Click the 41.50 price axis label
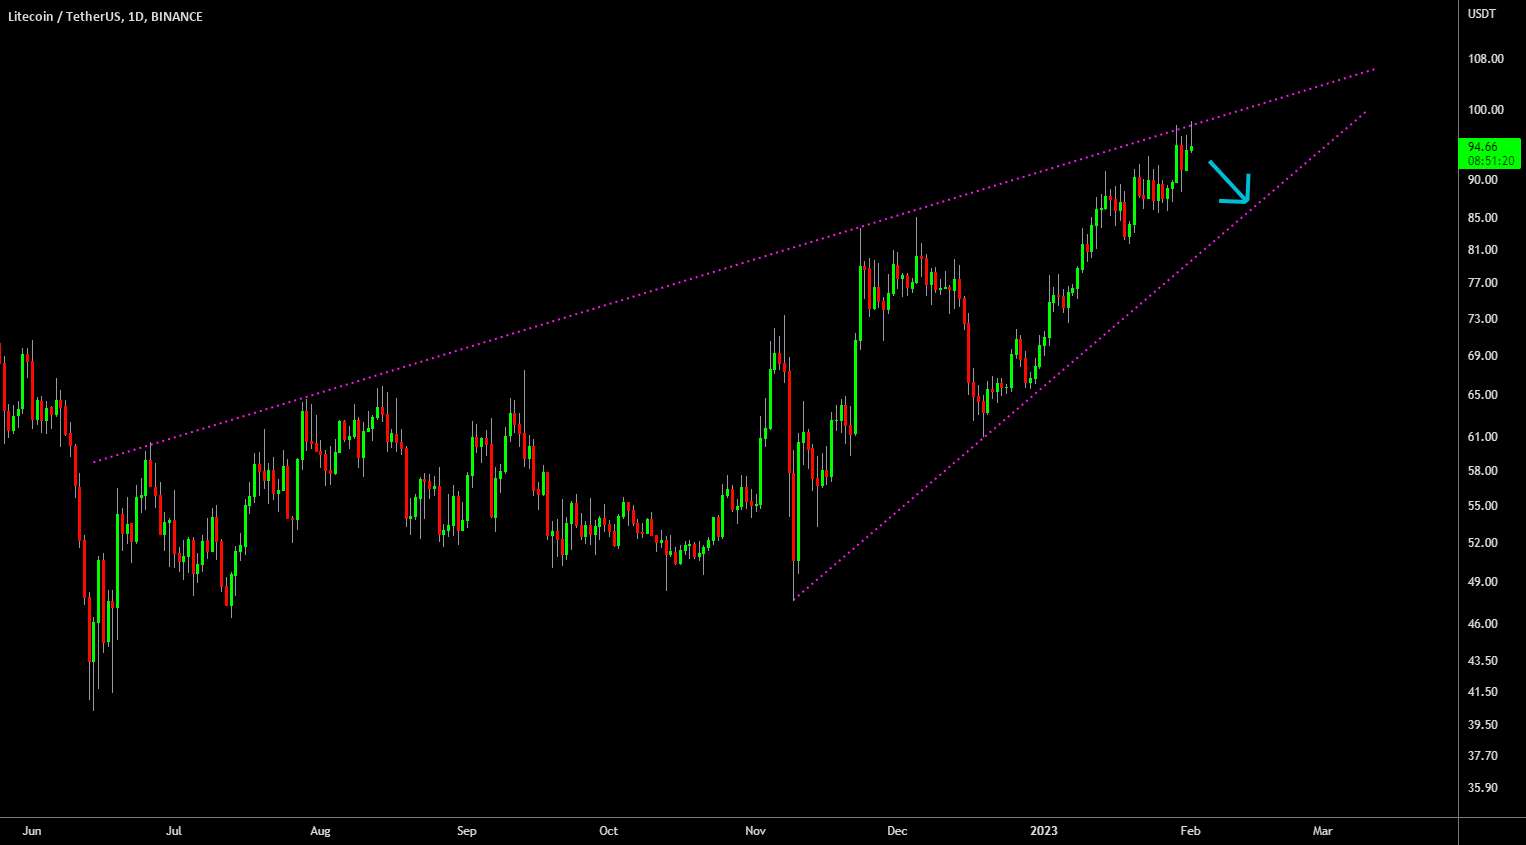Image resolution: width=1526 pixels, height=845 pixels. pos(1482,692)
